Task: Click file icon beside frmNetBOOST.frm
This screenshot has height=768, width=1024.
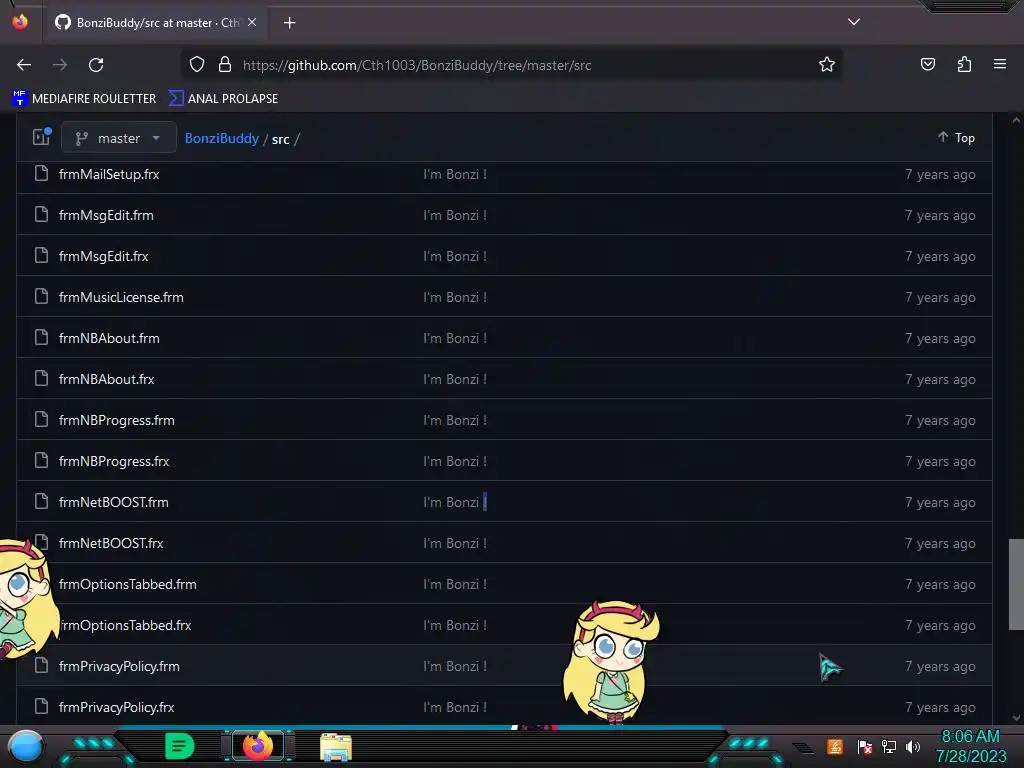Action: [41, 502]
